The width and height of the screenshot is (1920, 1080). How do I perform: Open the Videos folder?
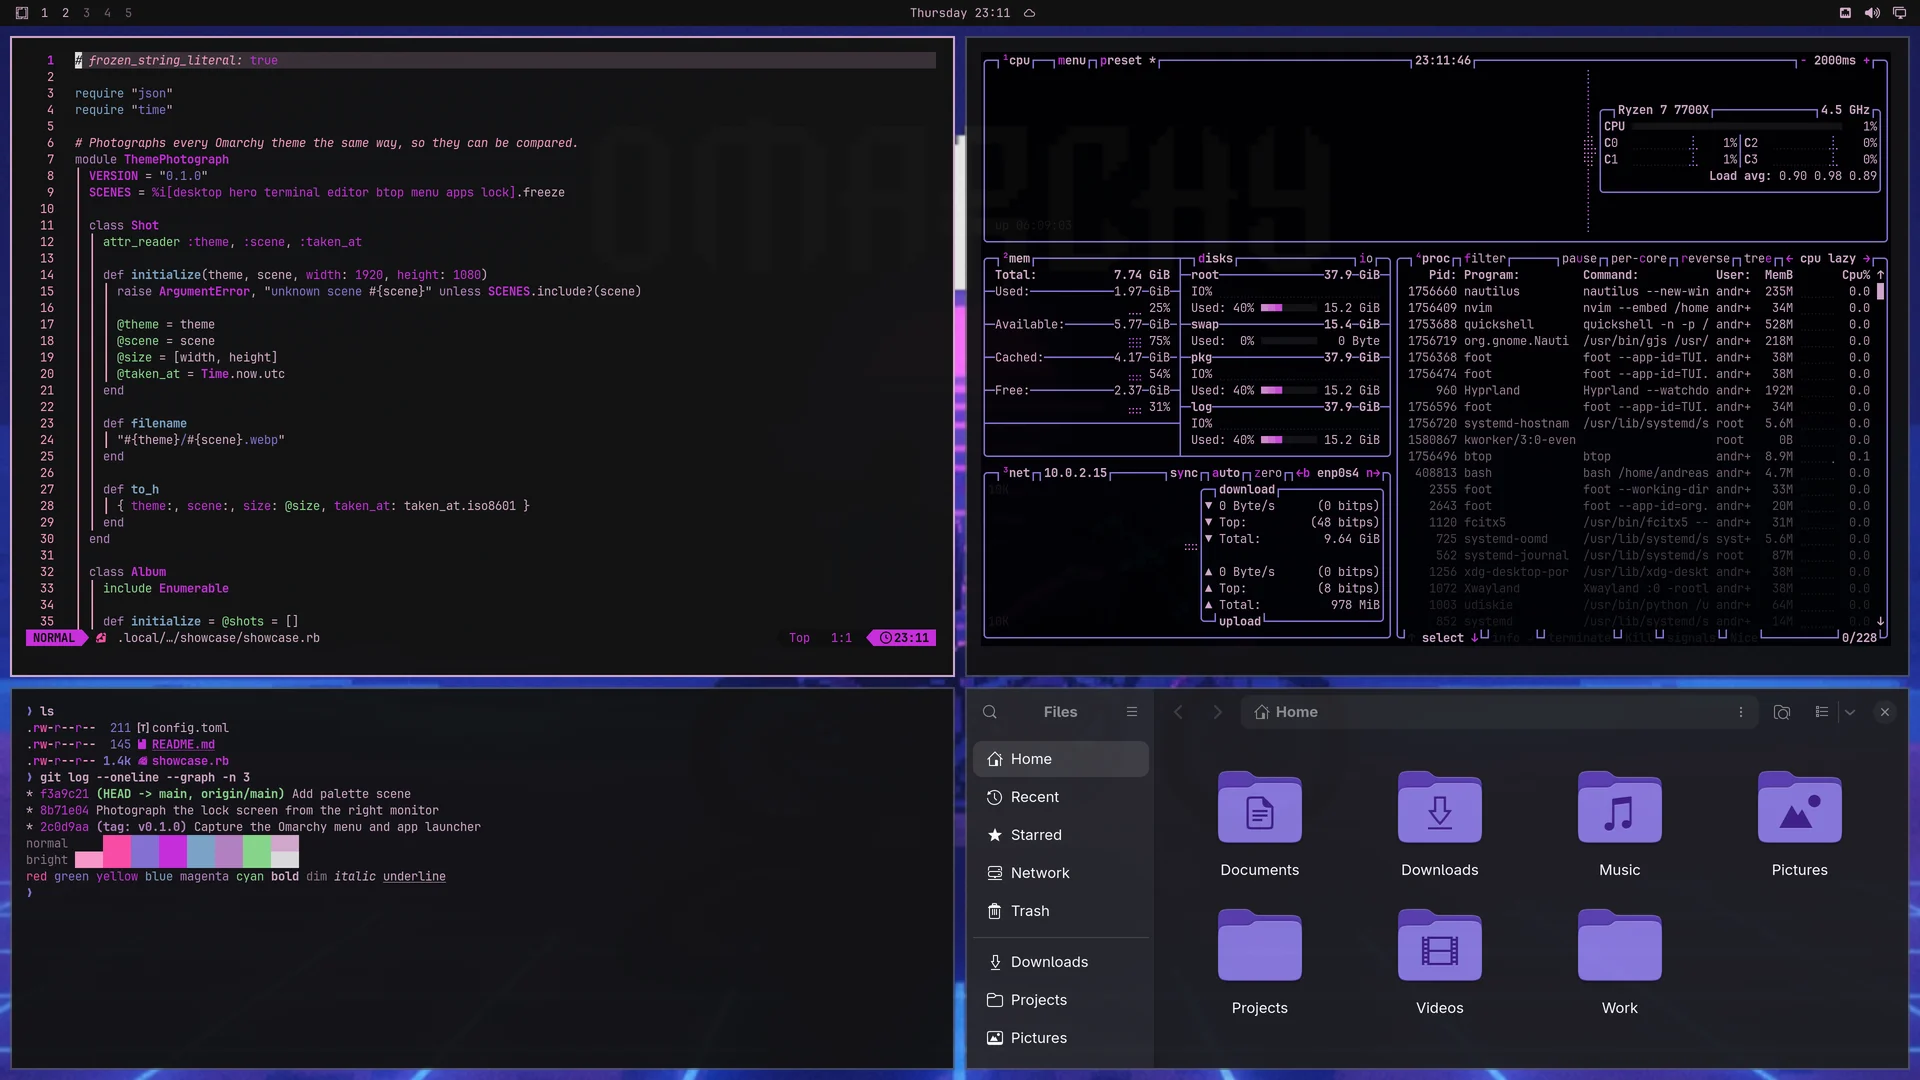pyautogui.click(x=1439, y=963)
